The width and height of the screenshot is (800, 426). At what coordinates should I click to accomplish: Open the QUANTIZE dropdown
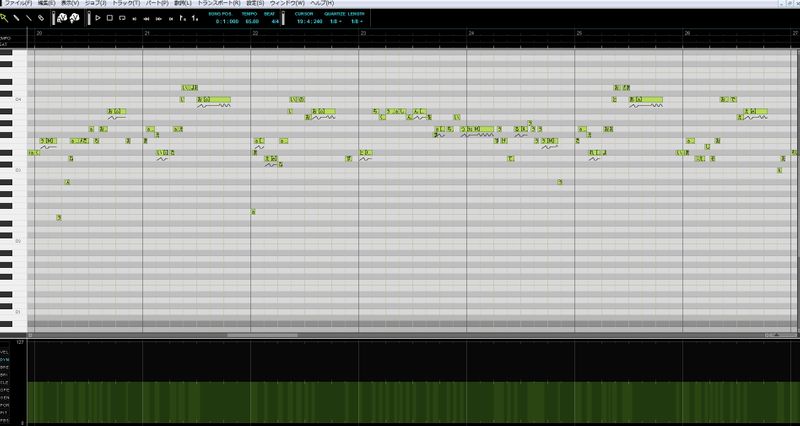331,20
